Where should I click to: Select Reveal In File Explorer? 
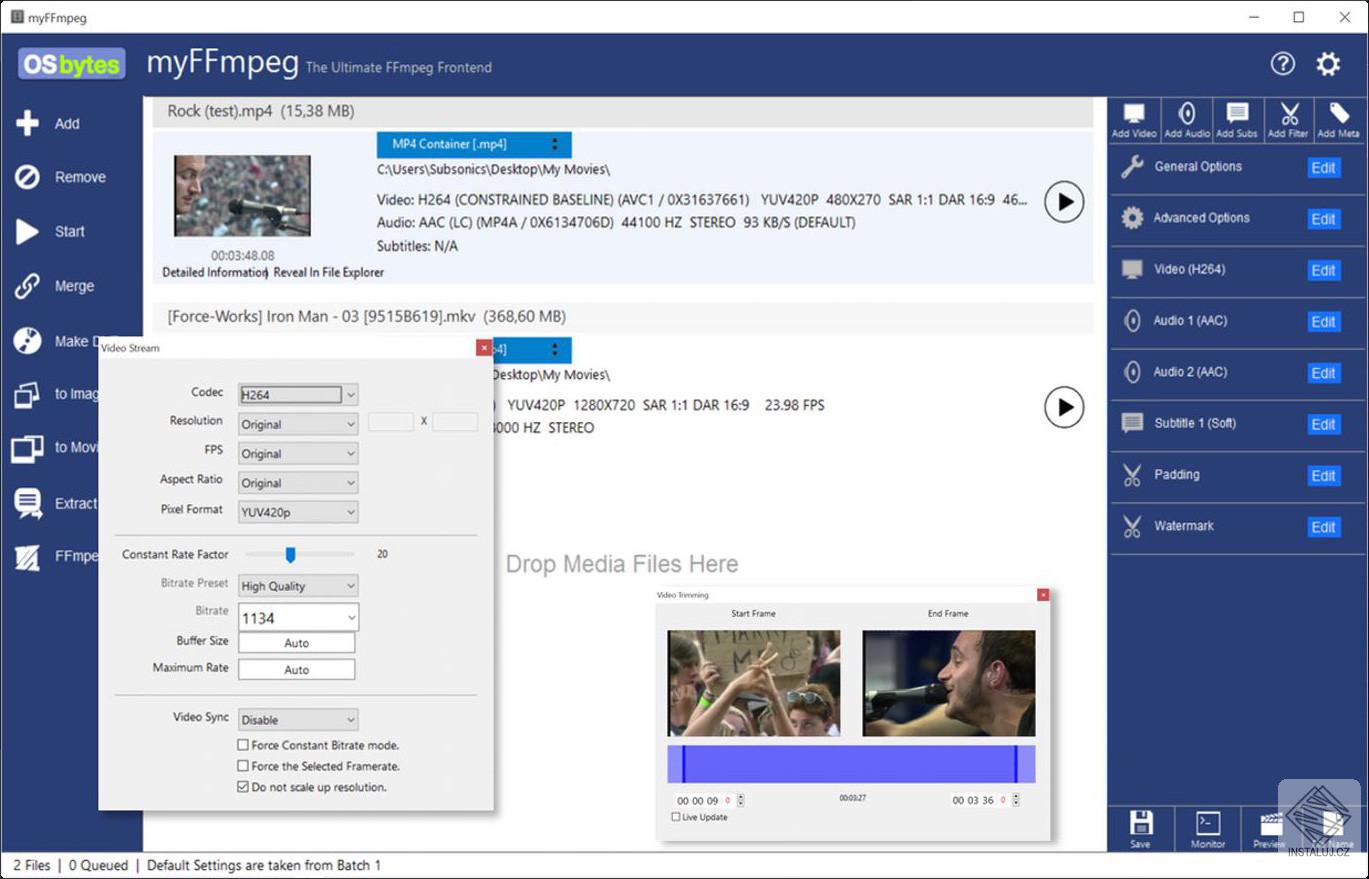coord(330,272)
